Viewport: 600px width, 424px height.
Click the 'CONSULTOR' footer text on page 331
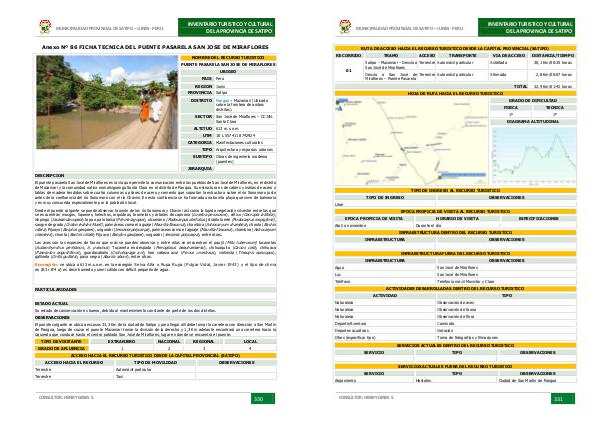366,398
